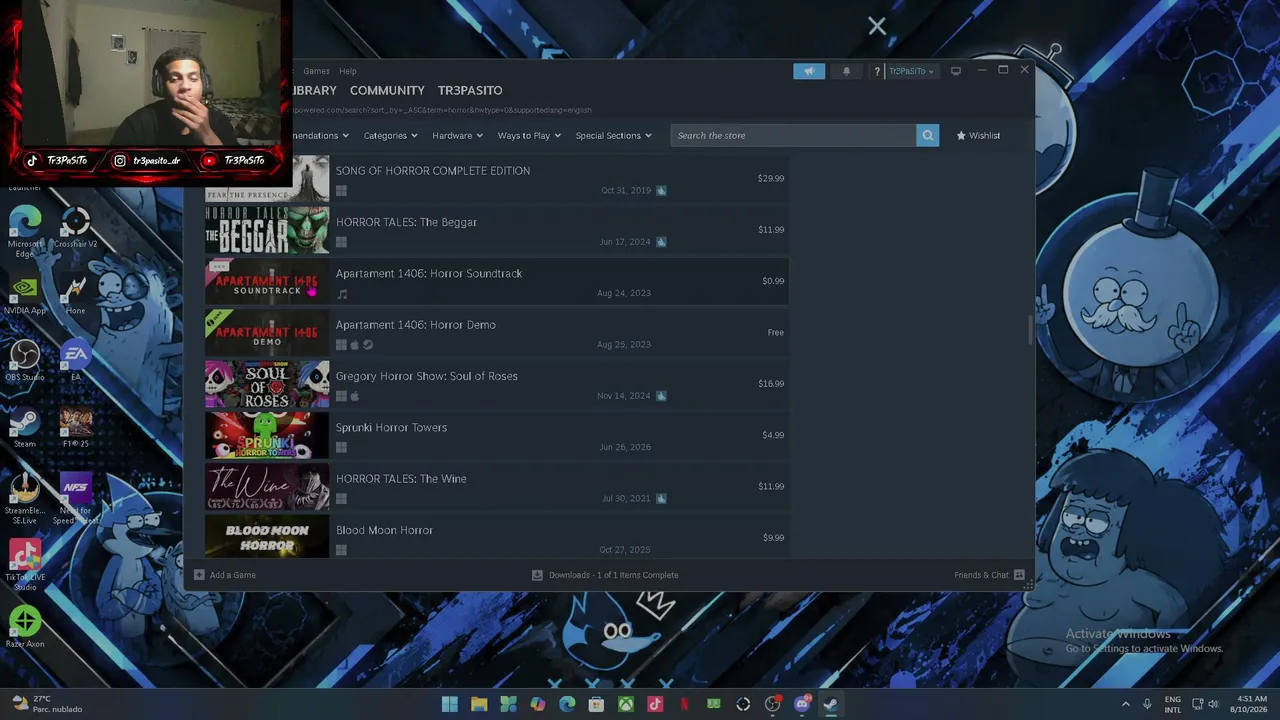Show hidden system tray icons

pos(1125,704)
